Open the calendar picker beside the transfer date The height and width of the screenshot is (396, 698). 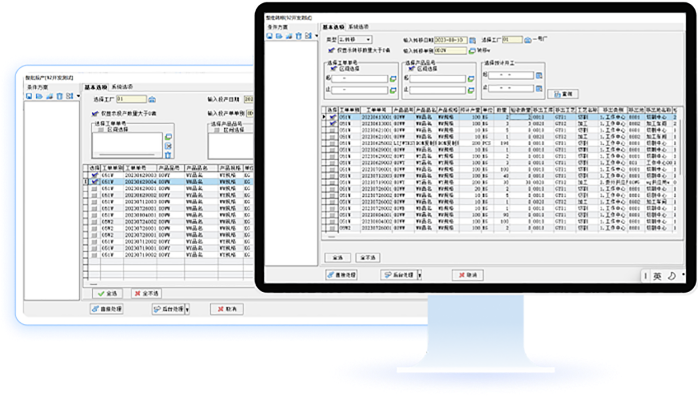click(x=472, y=40)
